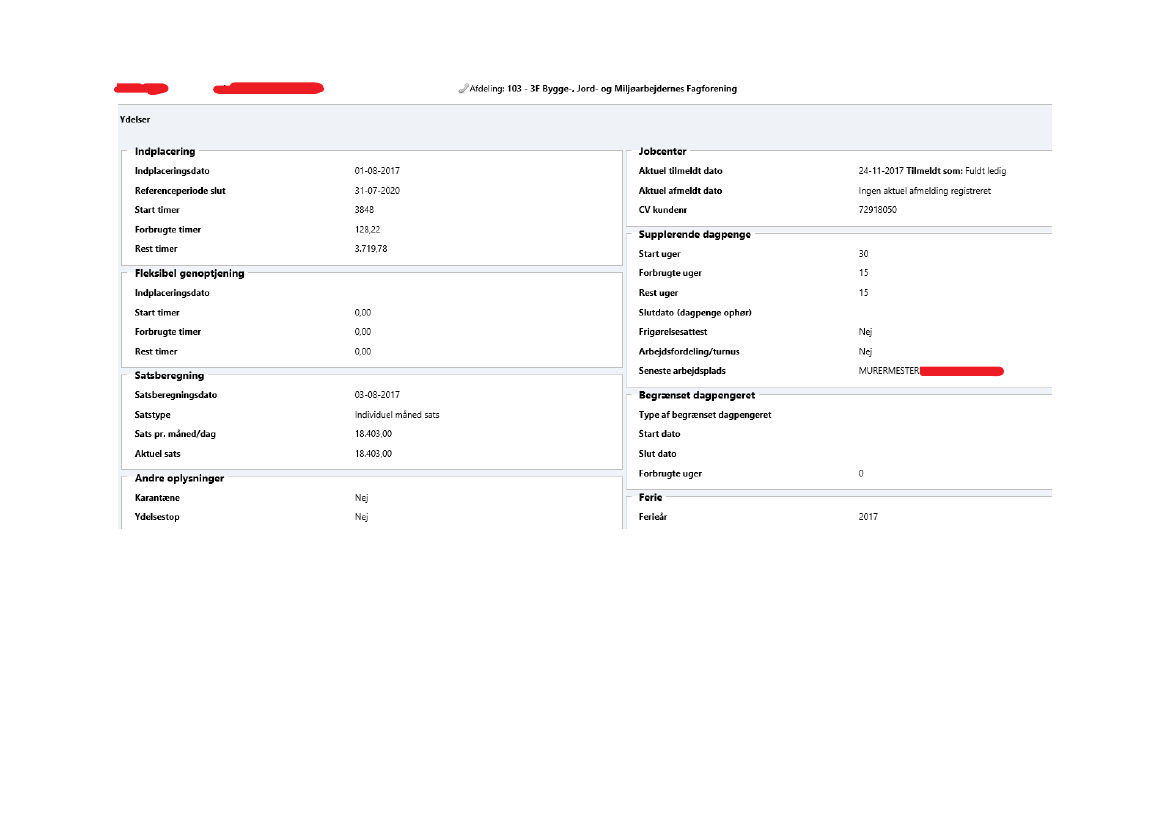Open the Ydelser tab header

[134, 119]
